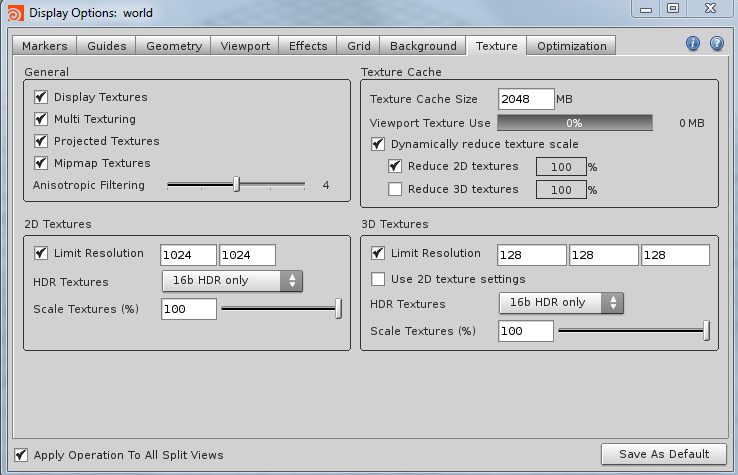Open the Viewport tab
The width and height of the screenshot is (738, 475).
[245, 46]
